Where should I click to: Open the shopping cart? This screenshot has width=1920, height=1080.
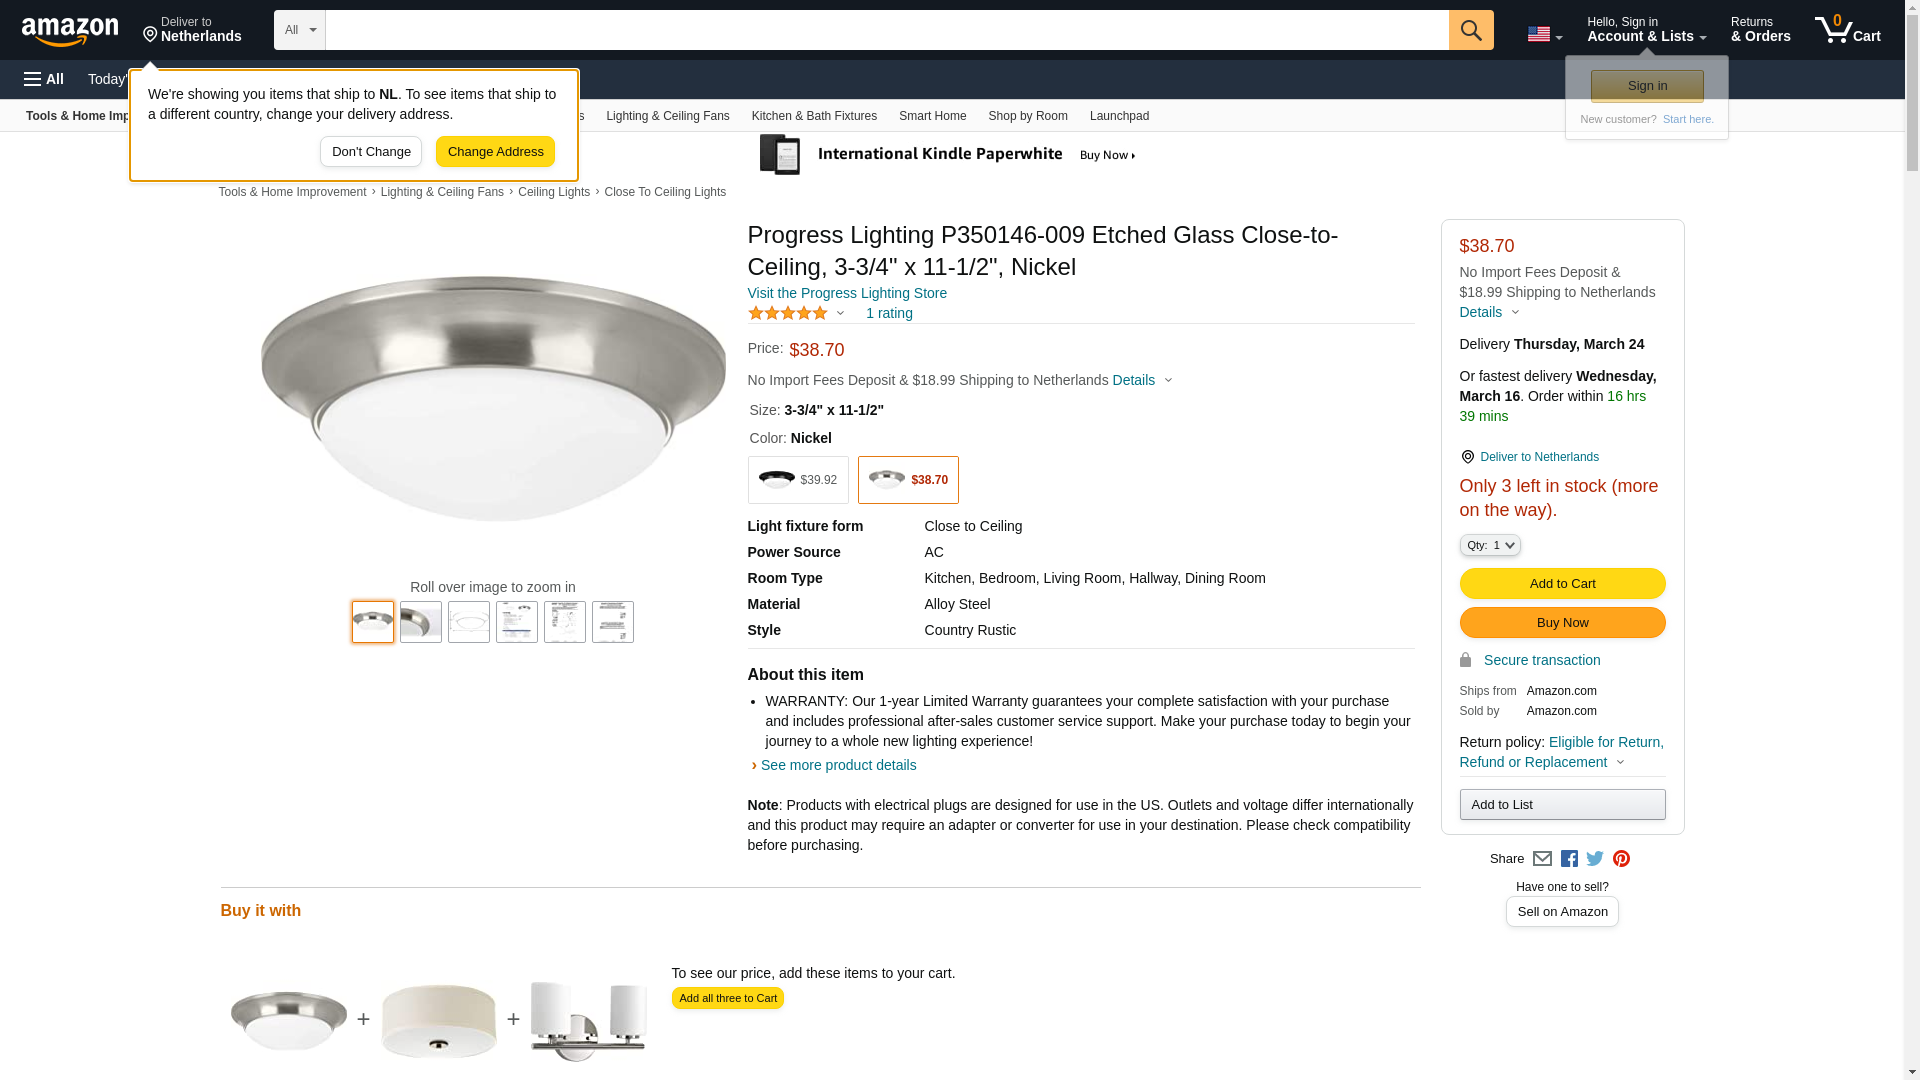[1847, 30]
